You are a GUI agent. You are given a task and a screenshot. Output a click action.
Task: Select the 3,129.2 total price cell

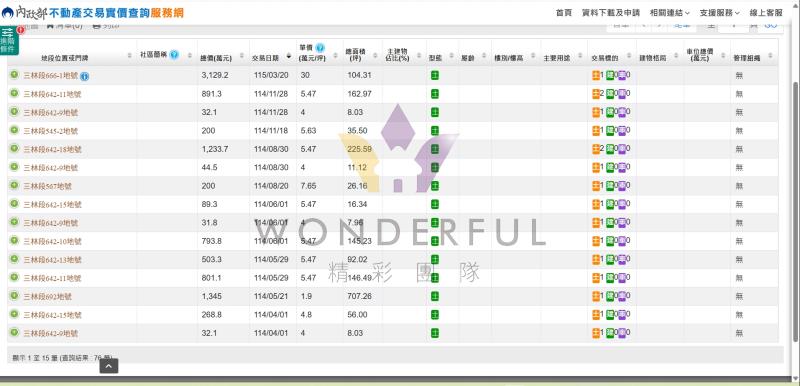tap(223, 75)
